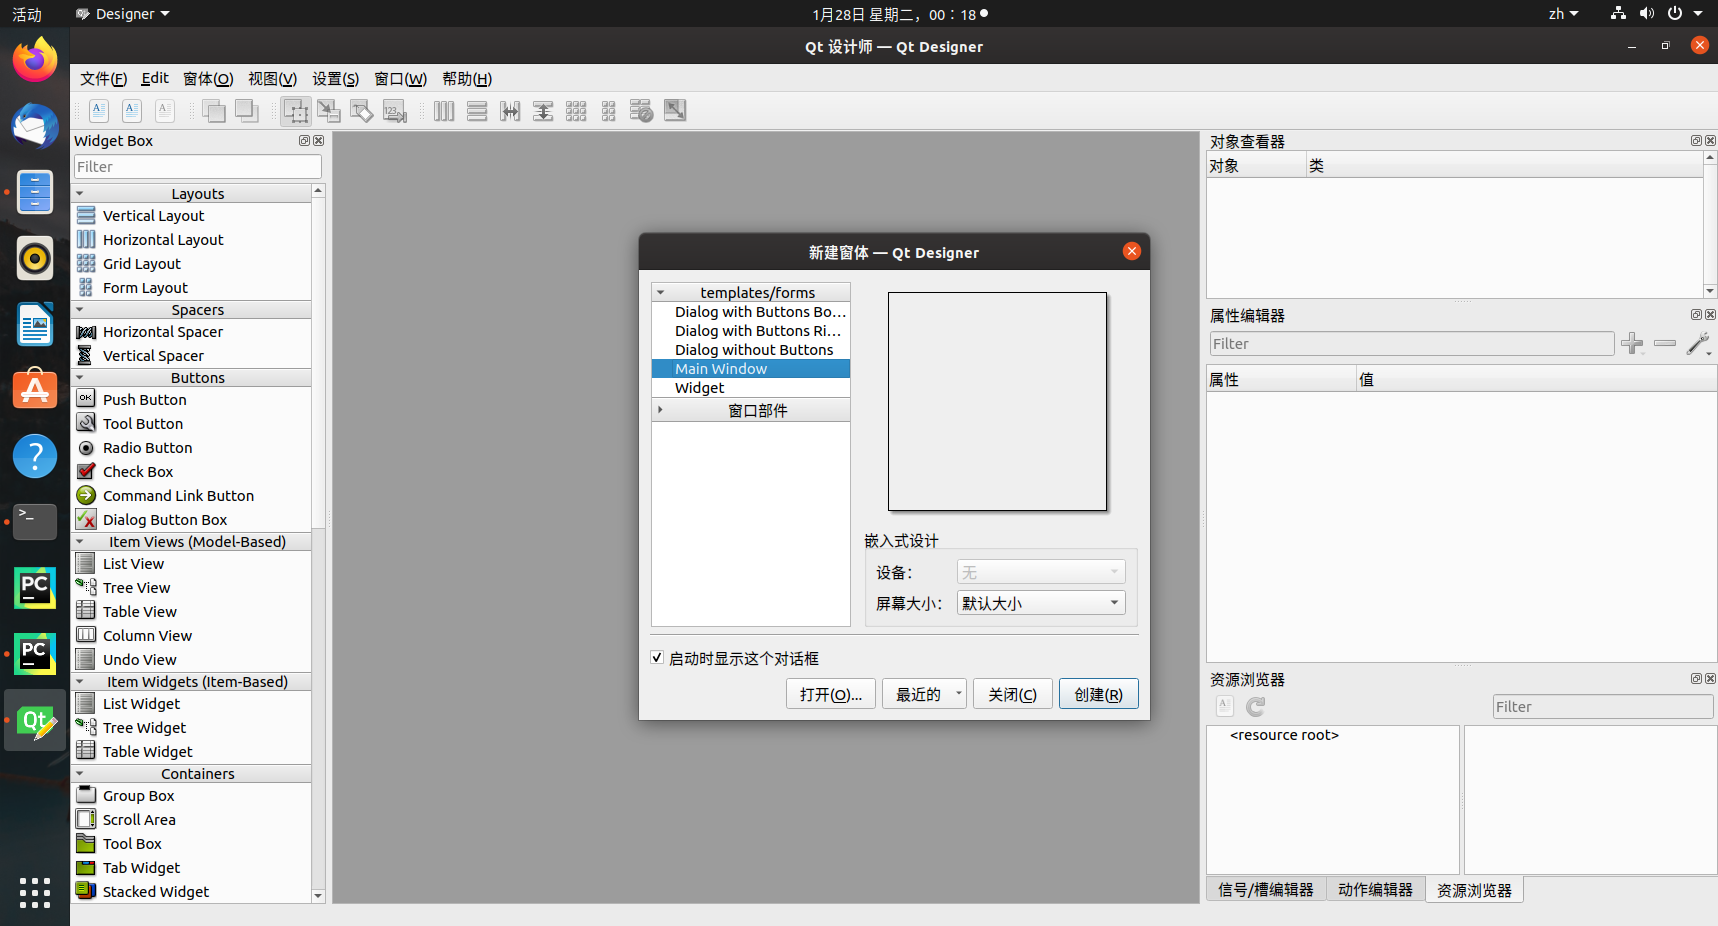Open the 窗体(O) menu
Viewport: 1718px width, 926px height.
[208, 79]
